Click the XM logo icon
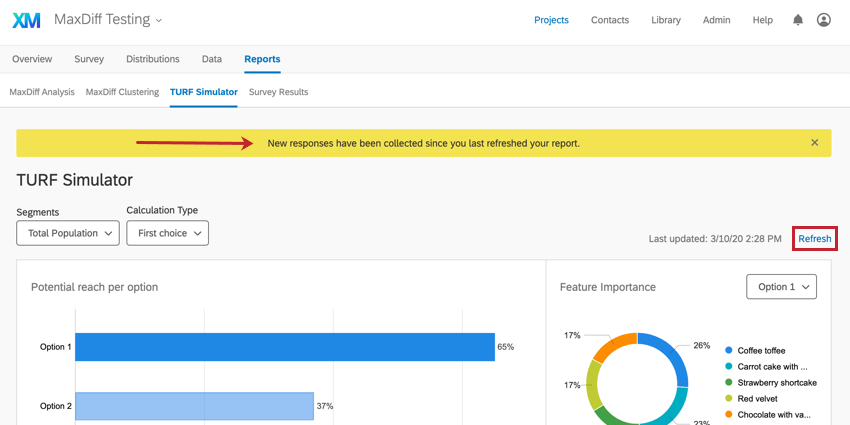 [27, 20]
